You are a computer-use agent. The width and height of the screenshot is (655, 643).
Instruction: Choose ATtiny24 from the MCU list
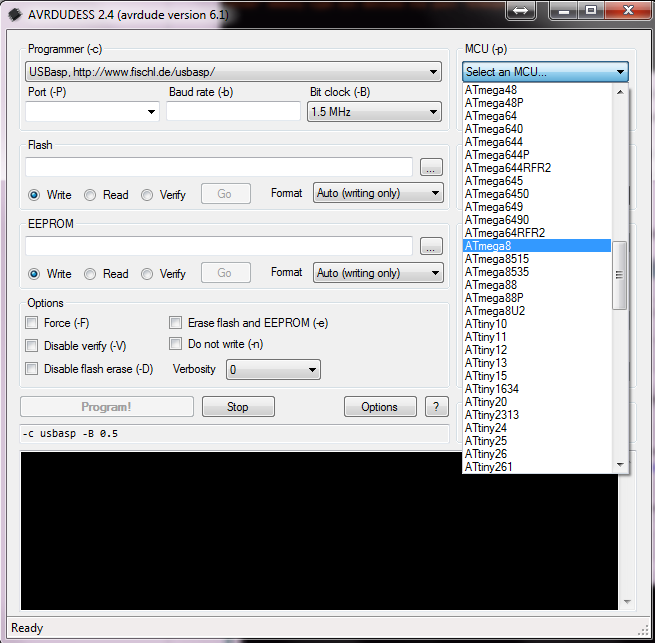537,428
